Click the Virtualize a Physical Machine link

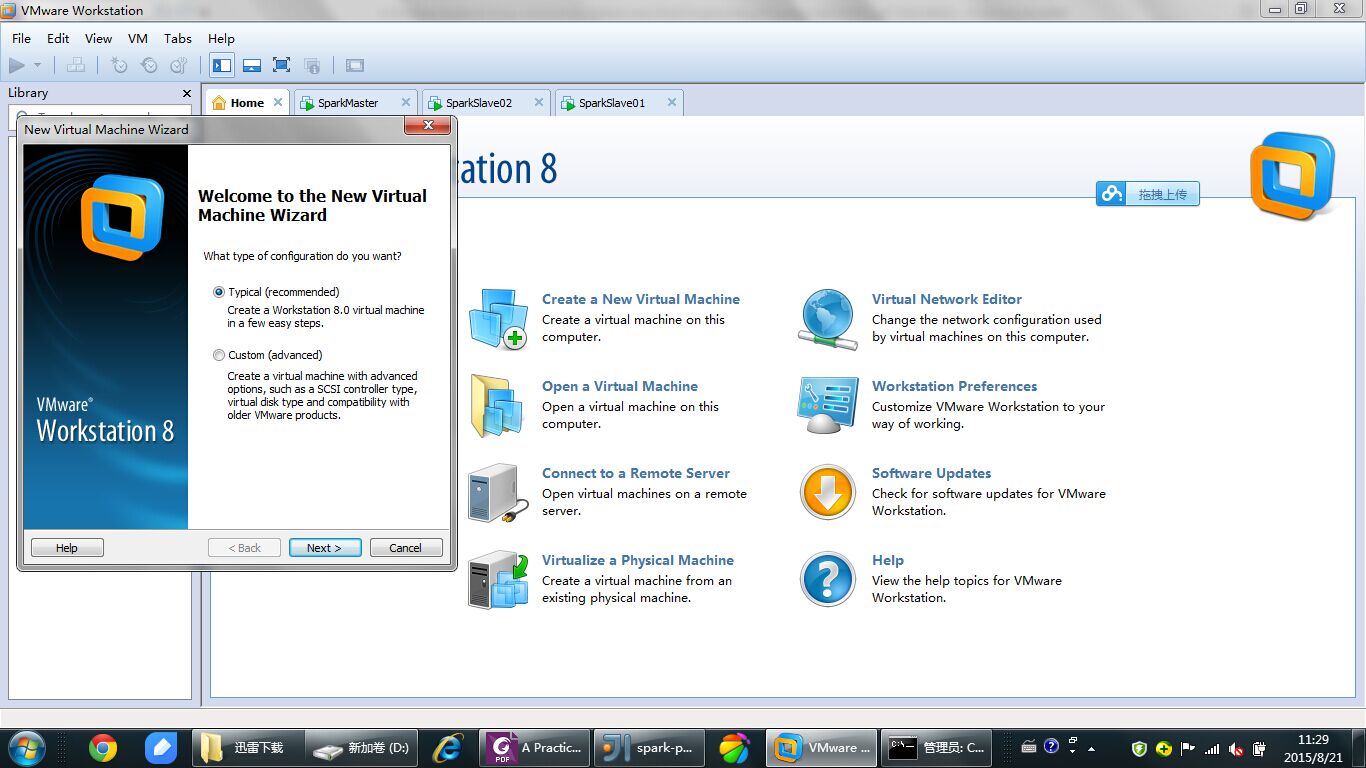coord(638,560)
